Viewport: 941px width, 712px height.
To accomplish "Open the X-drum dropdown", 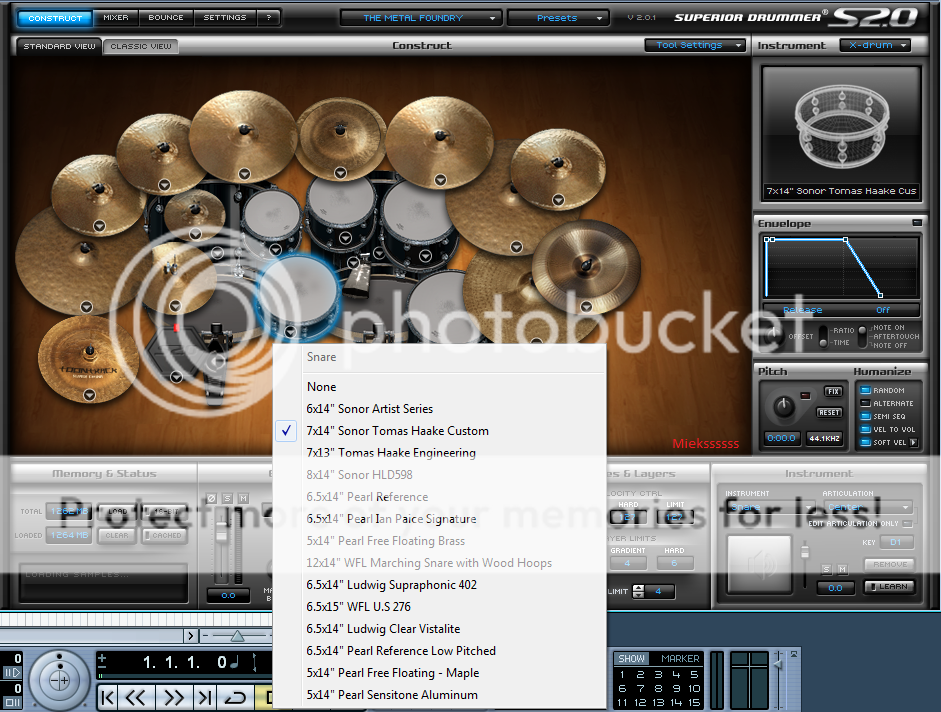I will (x=875, y=45).
